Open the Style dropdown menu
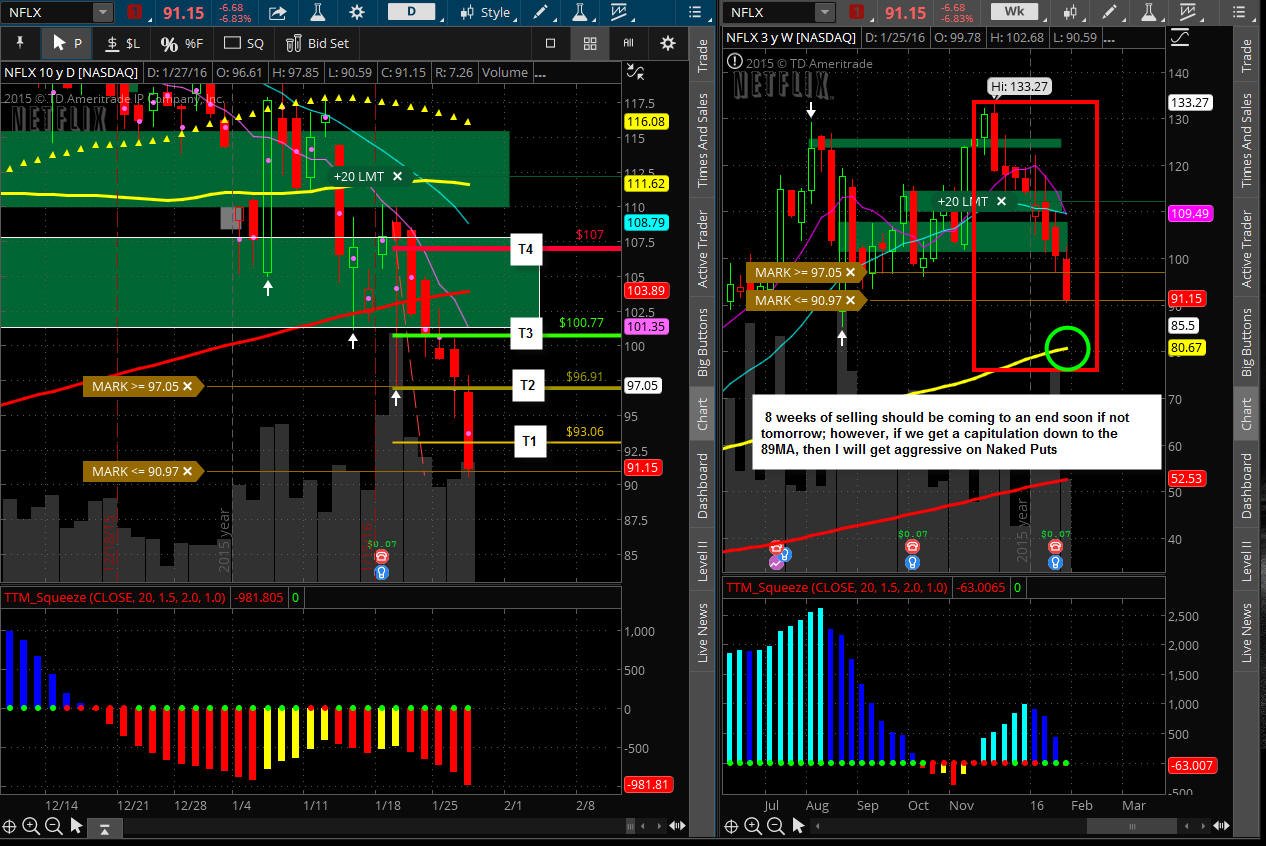Image resolution: width=1266 pixels, height=846 pixels. coord(486,13)
